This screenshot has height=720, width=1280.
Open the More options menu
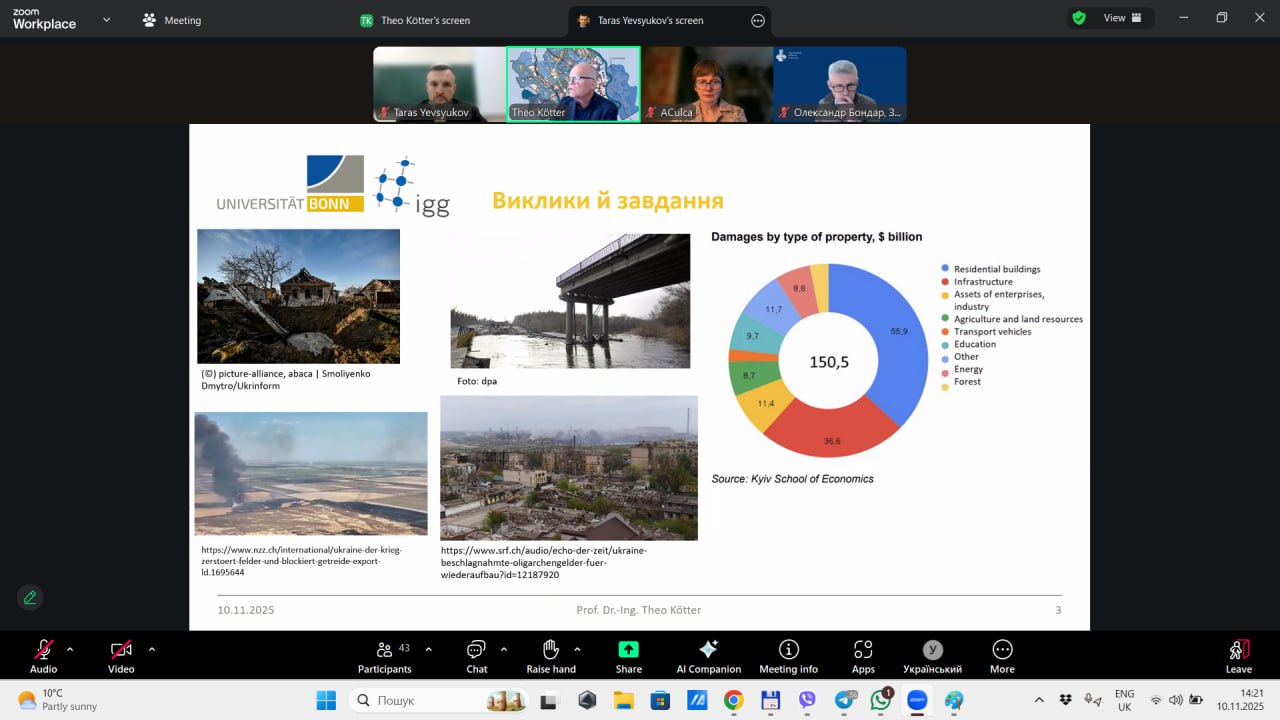[x=1002, y=655]
